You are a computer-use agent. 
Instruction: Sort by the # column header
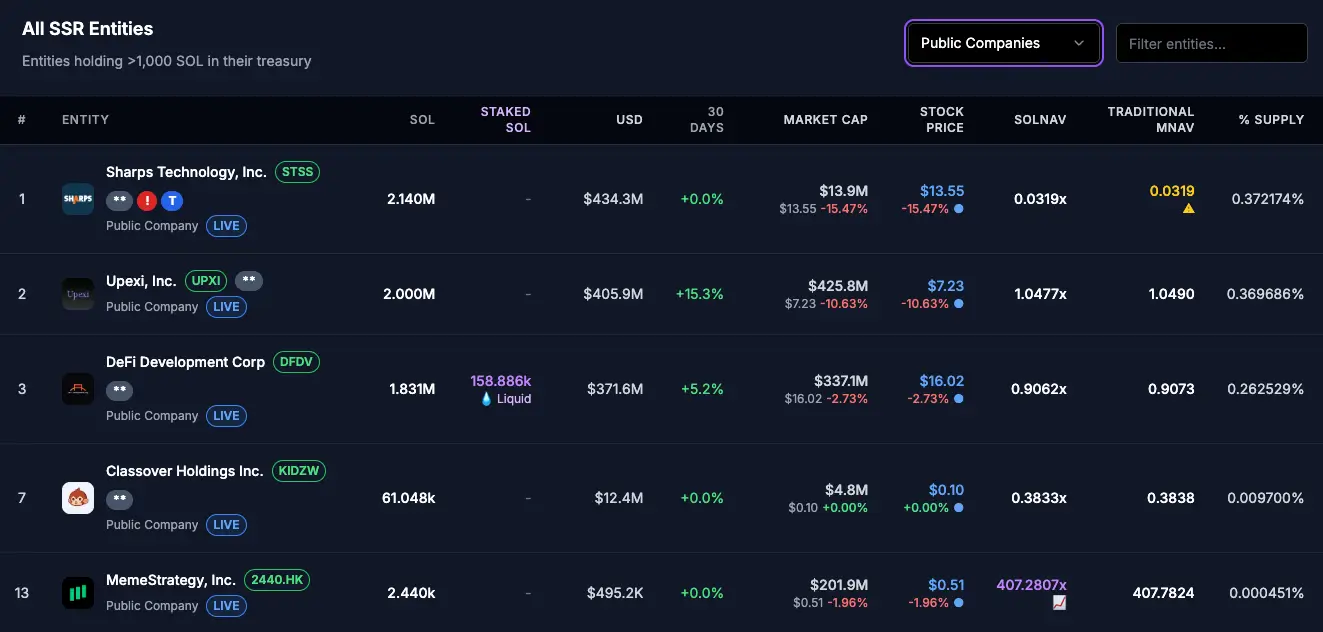click(22, 120)
